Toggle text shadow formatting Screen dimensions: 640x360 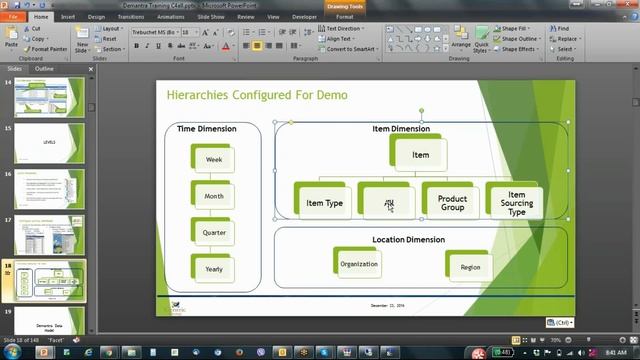click(x=170, y=46)
